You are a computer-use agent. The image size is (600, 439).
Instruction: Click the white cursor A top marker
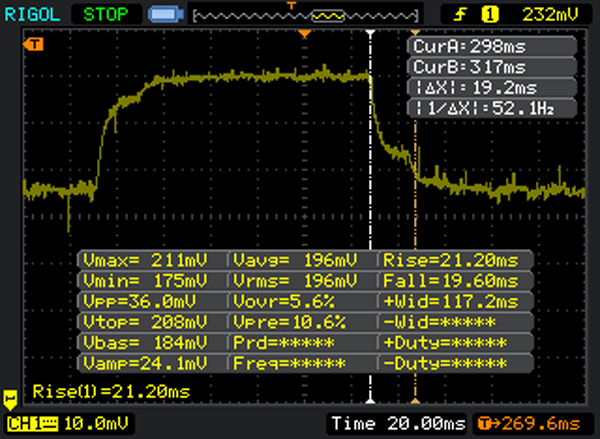click(x=370, y=33)
